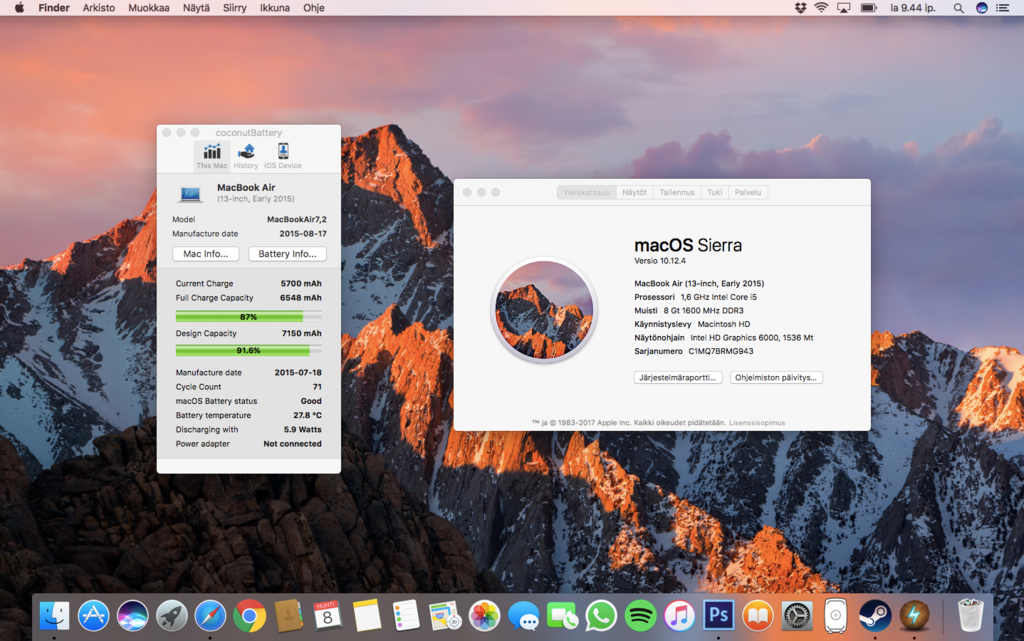Click the MacBook Air laptop icon in coconutBattery
Viewport: 1024px width, 641px height.
tap(190, 194)
